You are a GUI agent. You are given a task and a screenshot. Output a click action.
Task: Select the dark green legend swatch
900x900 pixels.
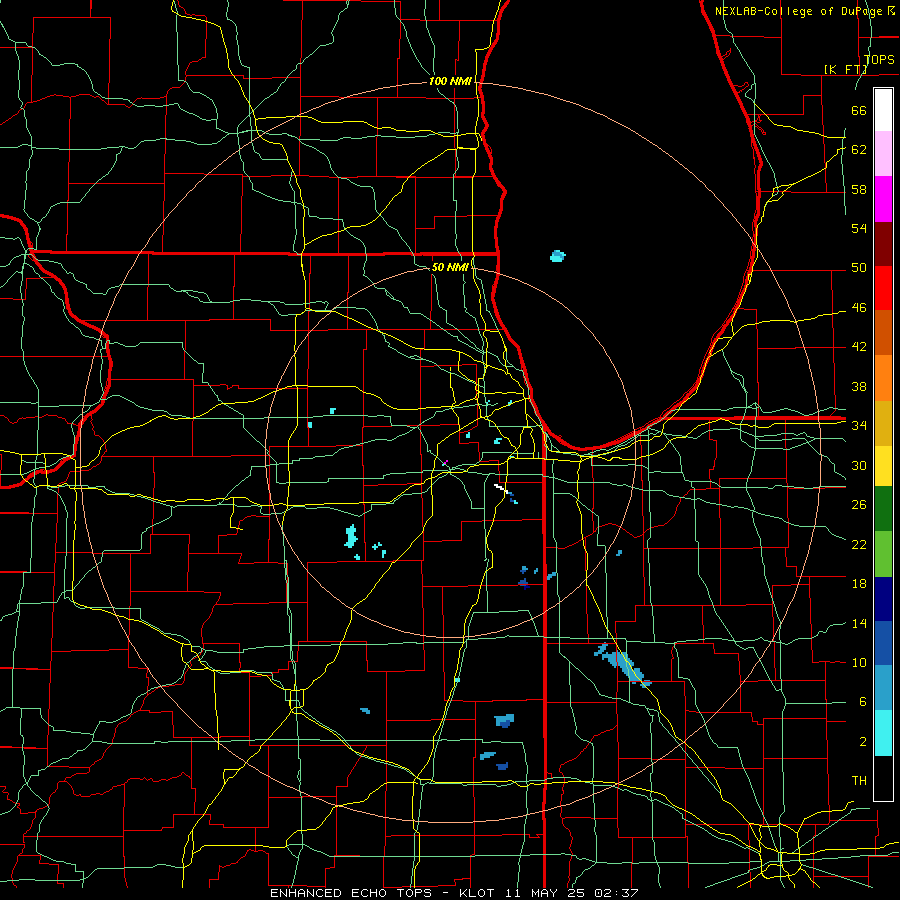[x=883, y=509]
